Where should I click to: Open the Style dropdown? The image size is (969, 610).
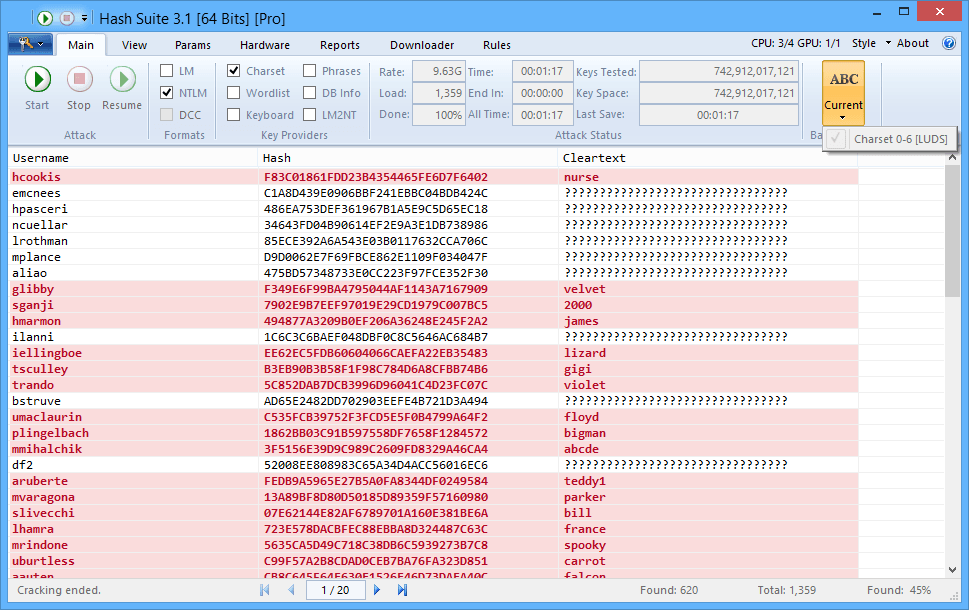pyautogui.click(x=871, y=43)
